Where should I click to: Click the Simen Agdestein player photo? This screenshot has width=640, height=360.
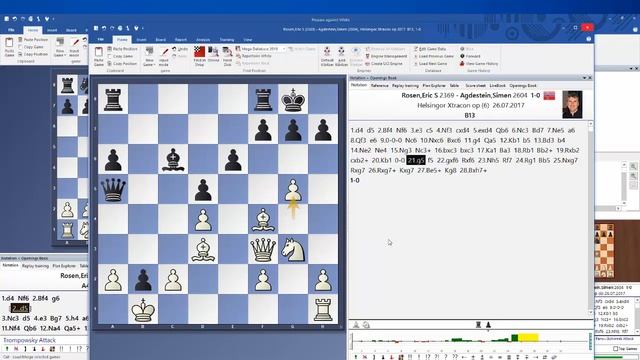click(572, 105)
